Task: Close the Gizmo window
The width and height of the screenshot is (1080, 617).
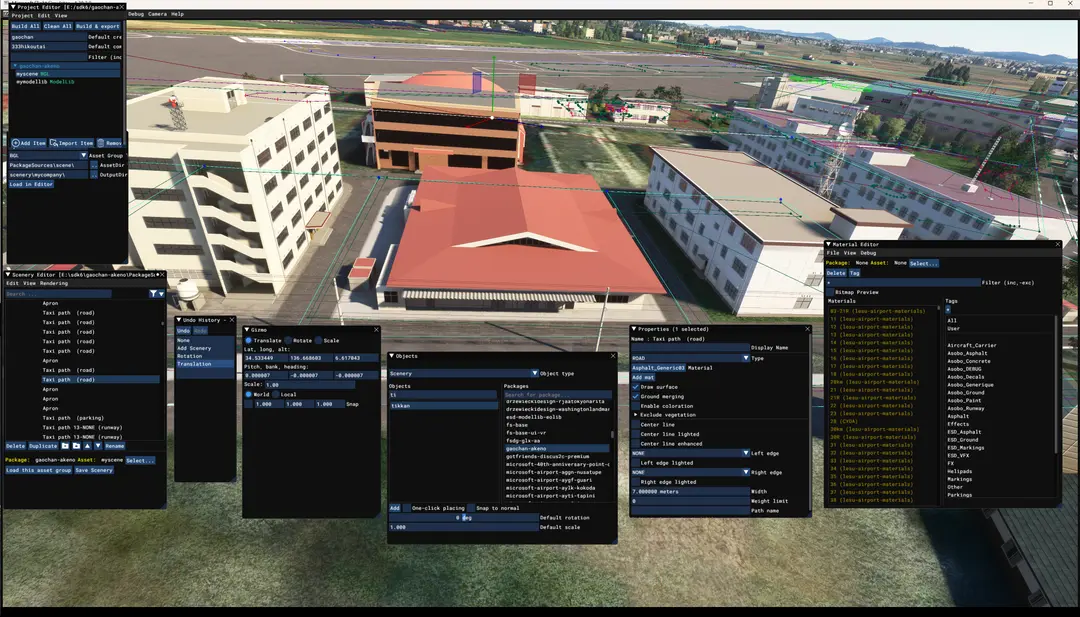Action: pos(376,330)
